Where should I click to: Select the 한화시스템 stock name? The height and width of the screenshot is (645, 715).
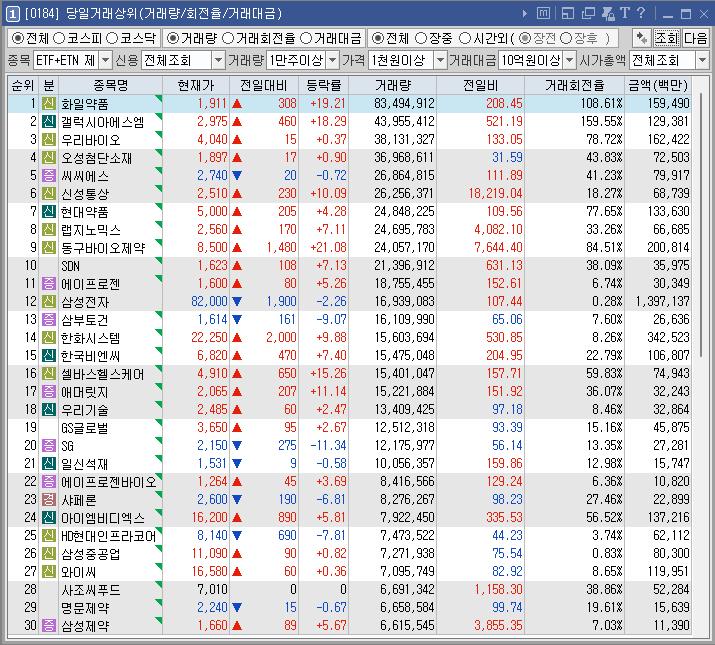coord(90,338)
